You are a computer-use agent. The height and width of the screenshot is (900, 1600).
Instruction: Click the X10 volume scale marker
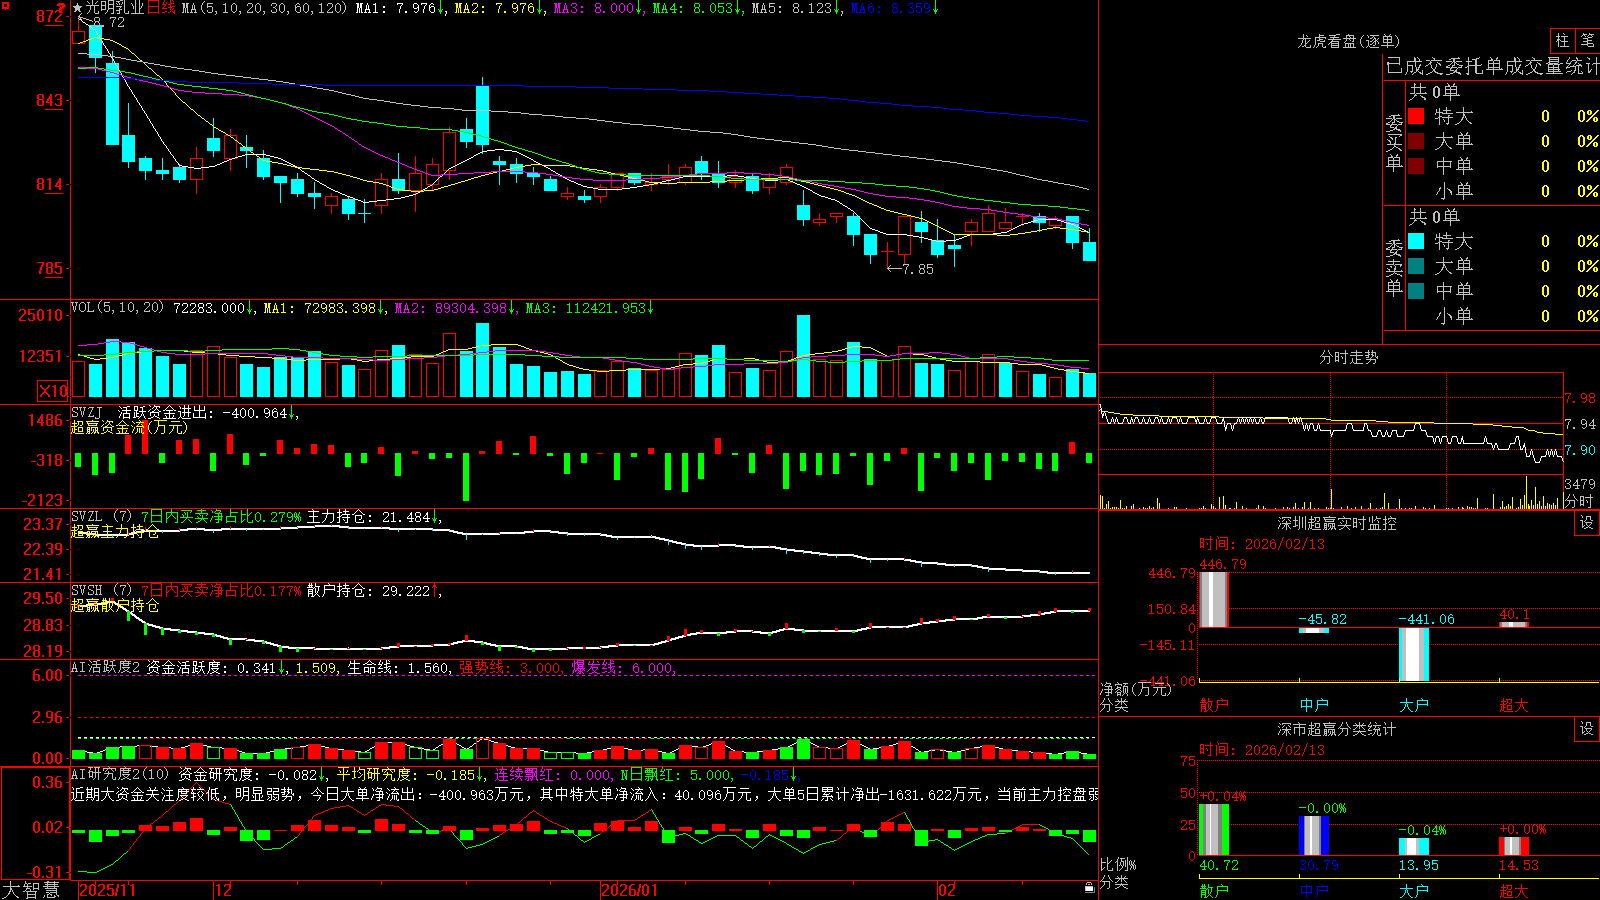pos(53,391)
